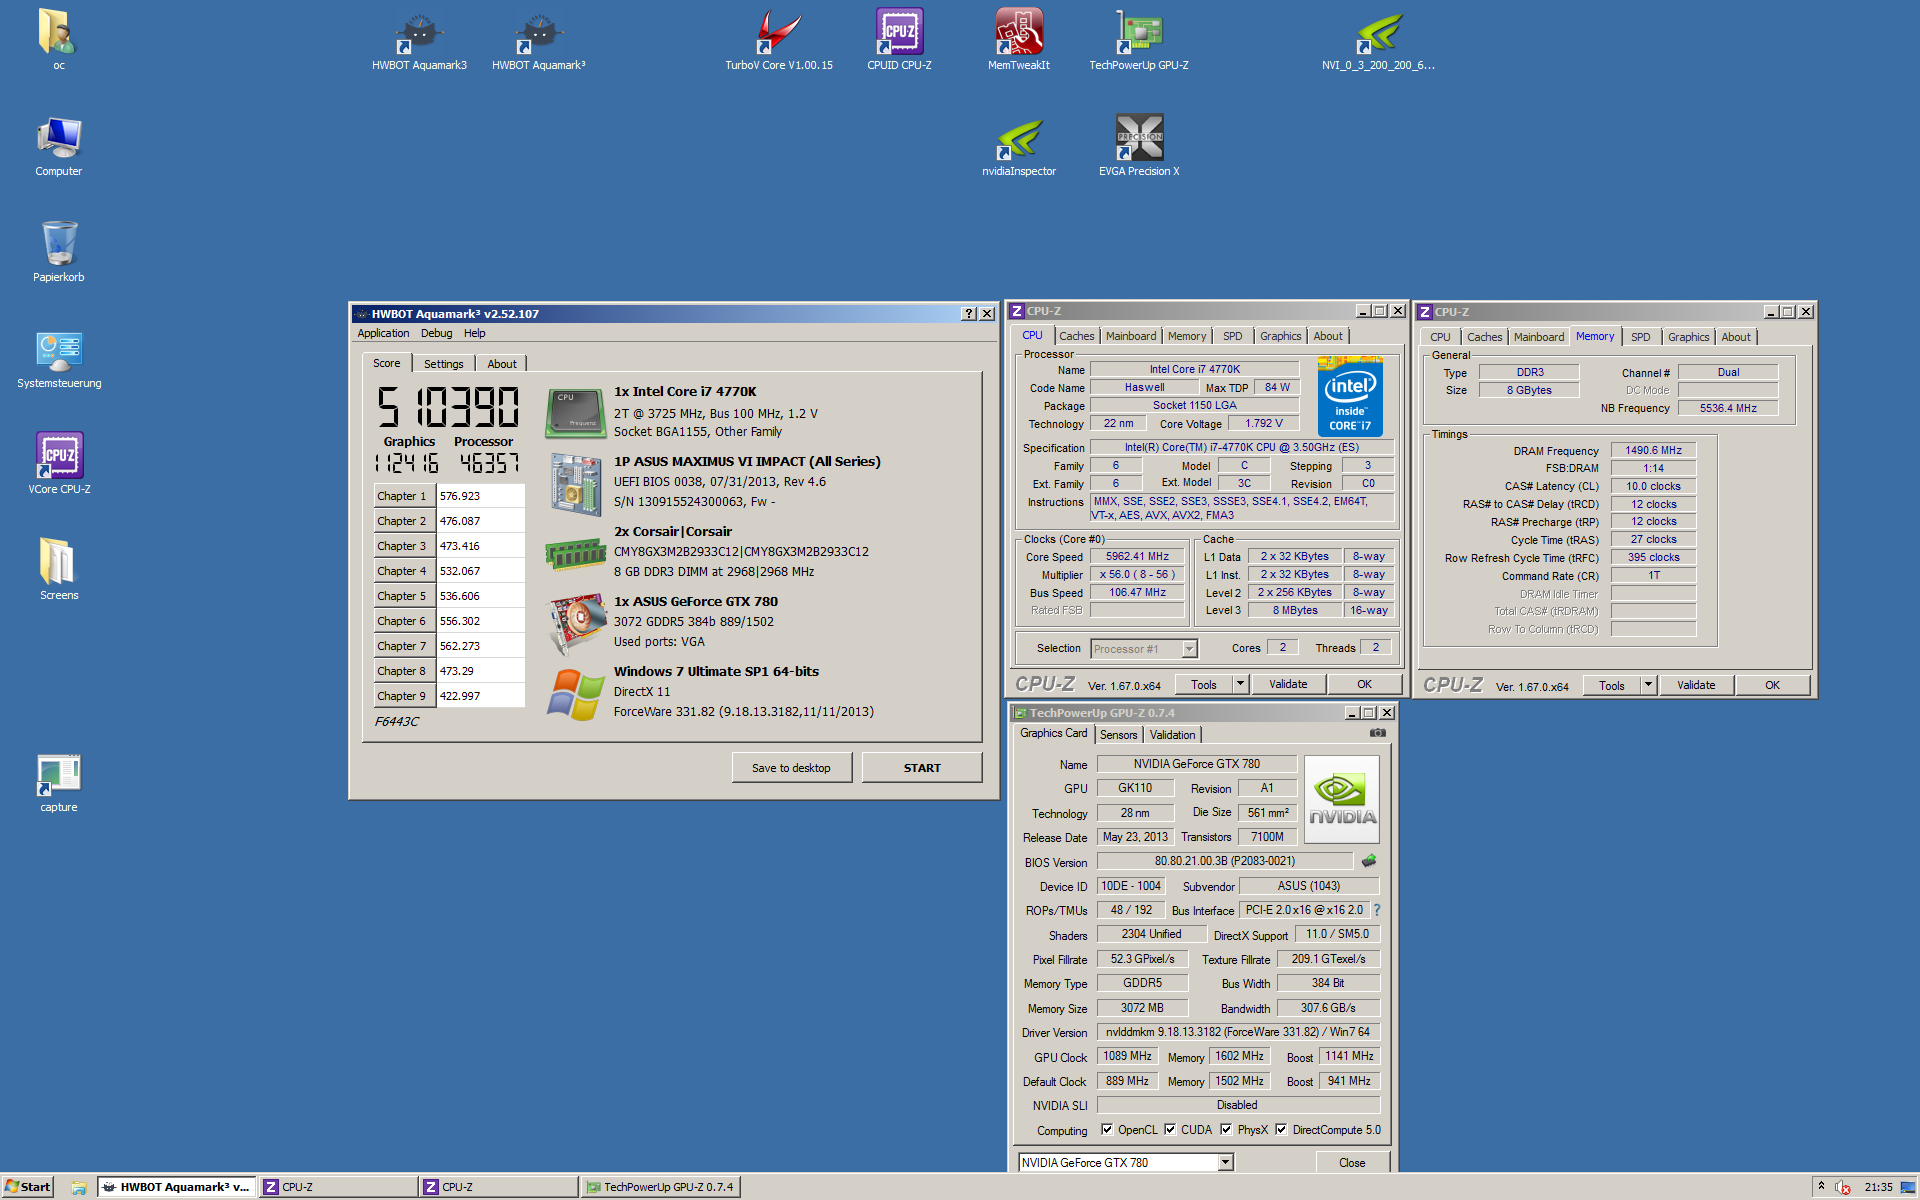
Task: Open Systemsteuerung control panel icon
Action: pos(58,358)
